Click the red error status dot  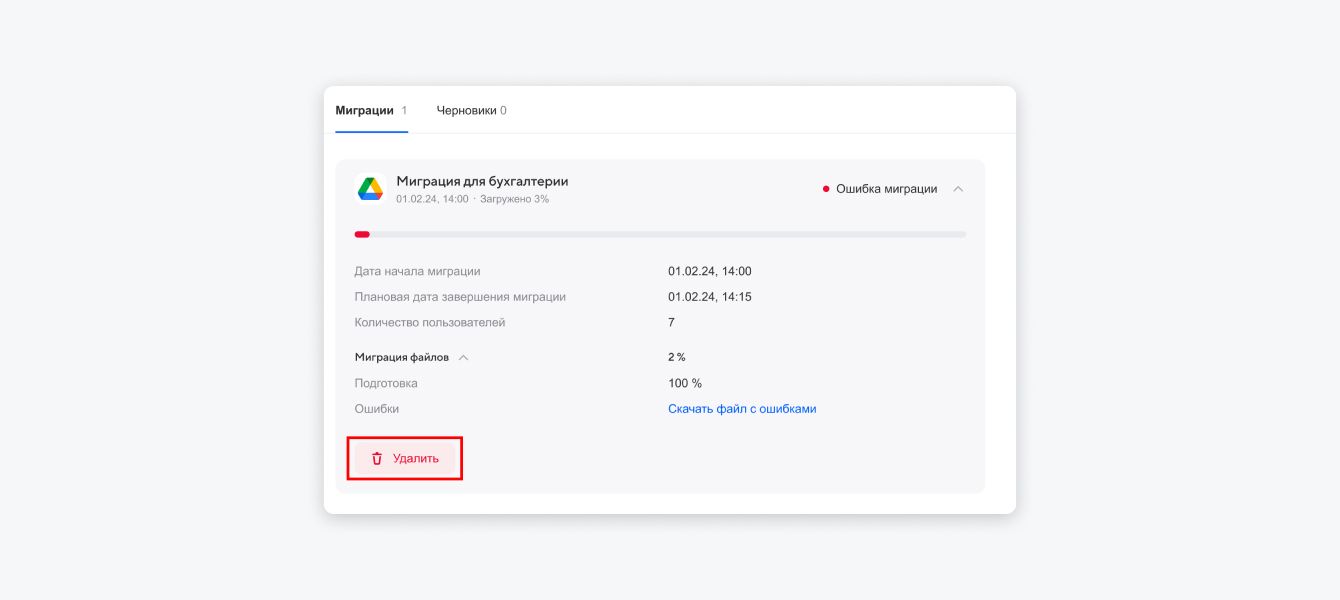(x=826, y=189)
